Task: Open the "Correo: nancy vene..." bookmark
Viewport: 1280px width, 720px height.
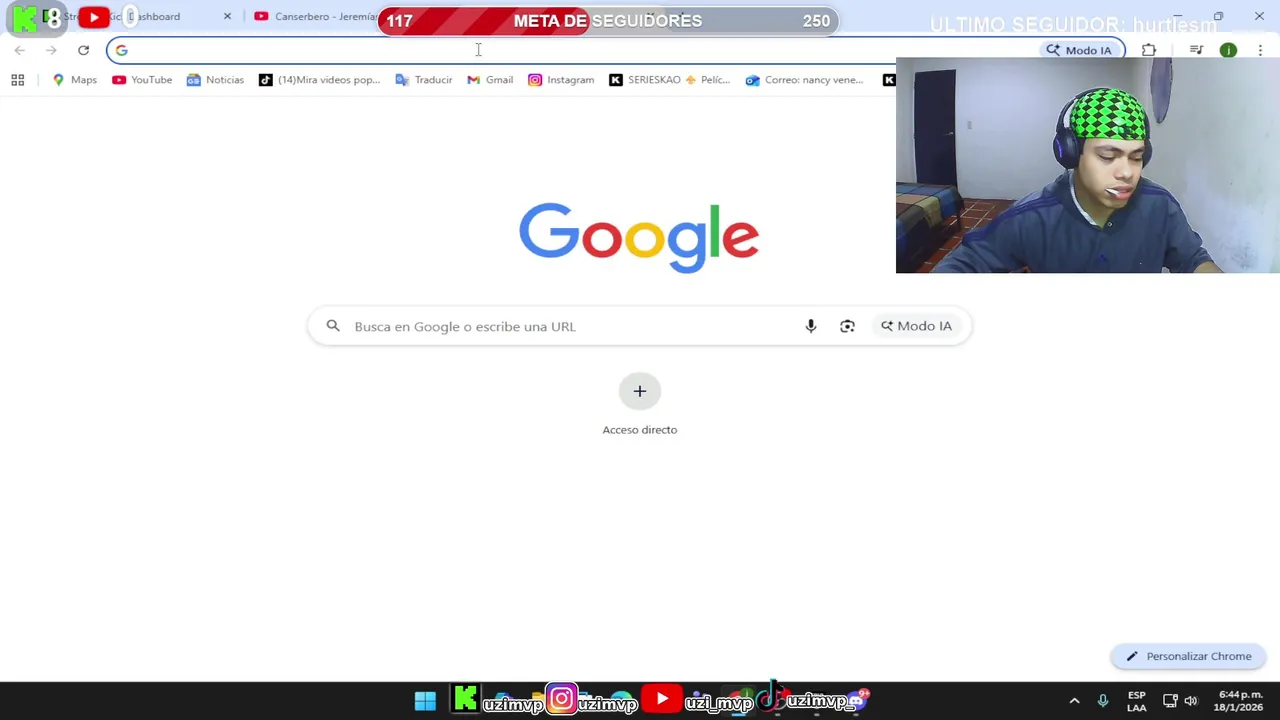Action: point(804,80)
